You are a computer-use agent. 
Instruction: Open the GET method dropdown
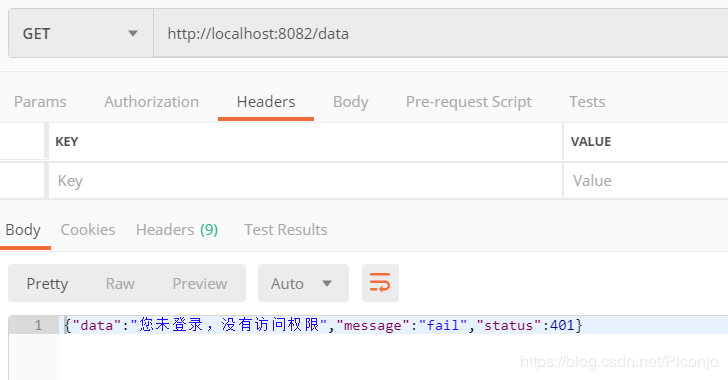[81, 33]
